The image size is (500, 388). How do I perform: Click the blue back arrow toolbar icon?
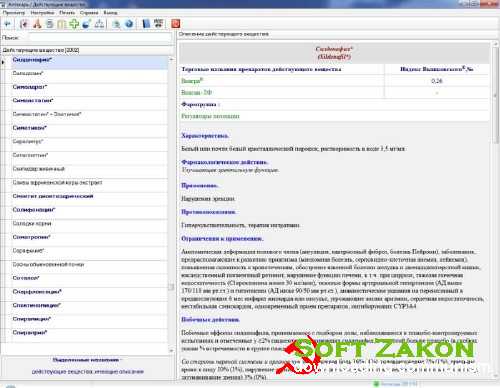(7, 24)
